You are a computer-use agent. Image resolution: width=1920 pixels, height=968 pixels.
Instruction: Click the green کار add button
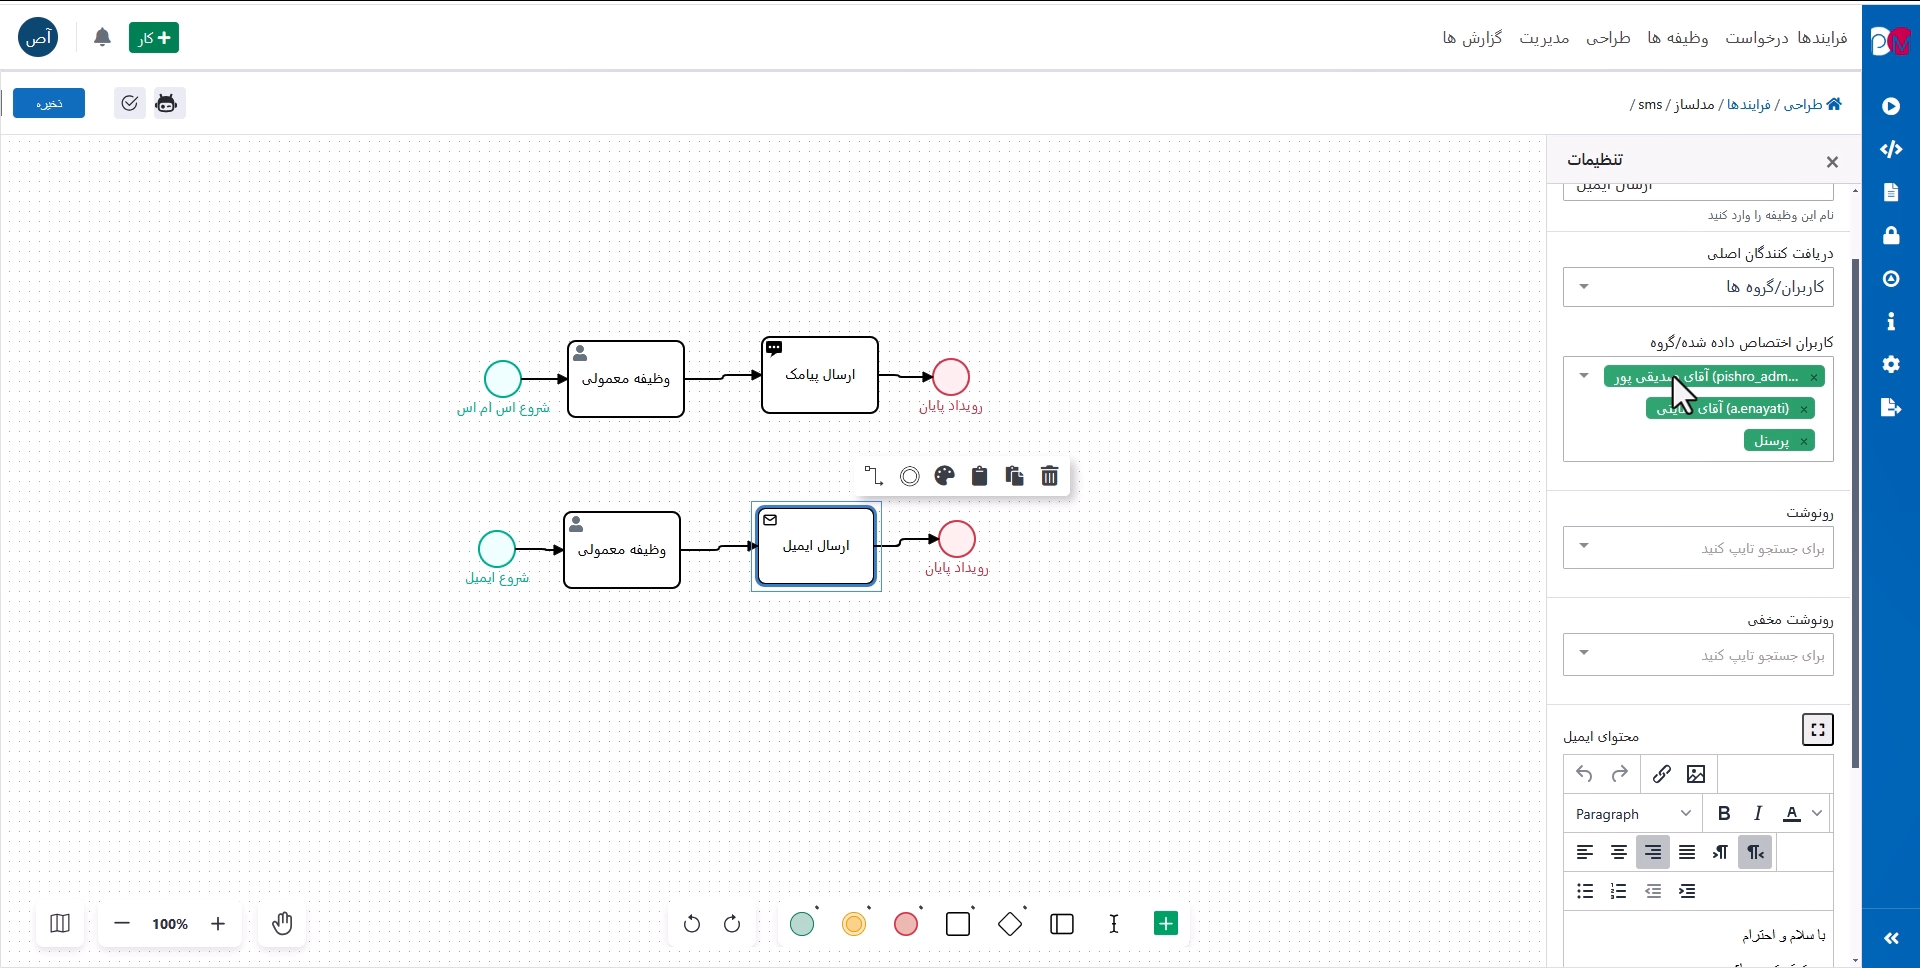[153, 38]
